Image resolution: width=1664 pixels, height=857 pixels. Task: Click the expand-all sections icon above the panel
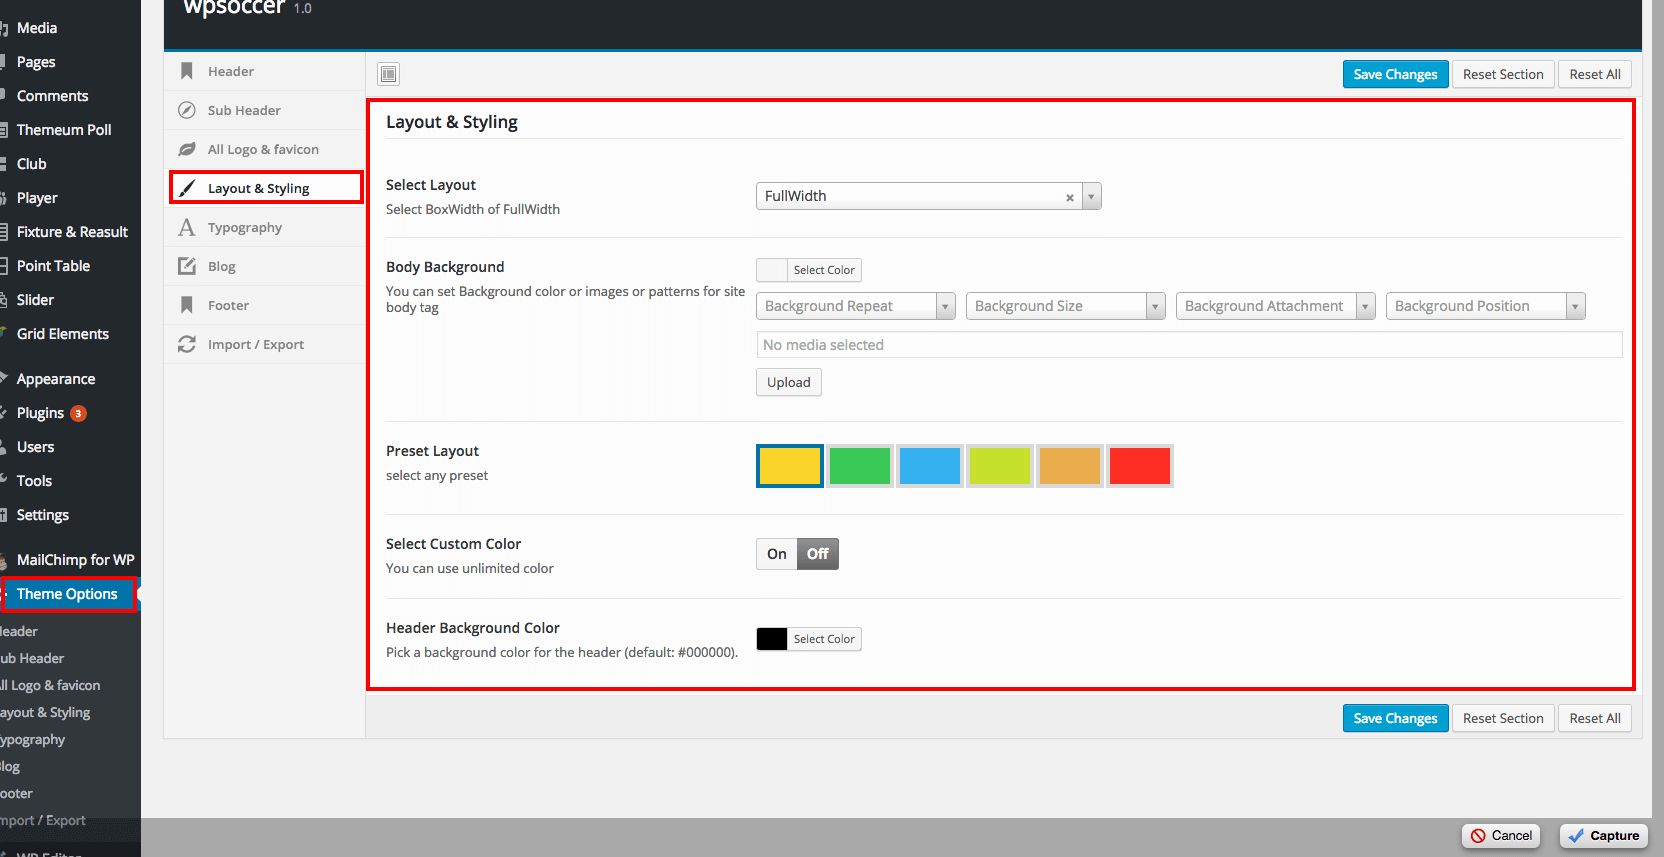389,74
